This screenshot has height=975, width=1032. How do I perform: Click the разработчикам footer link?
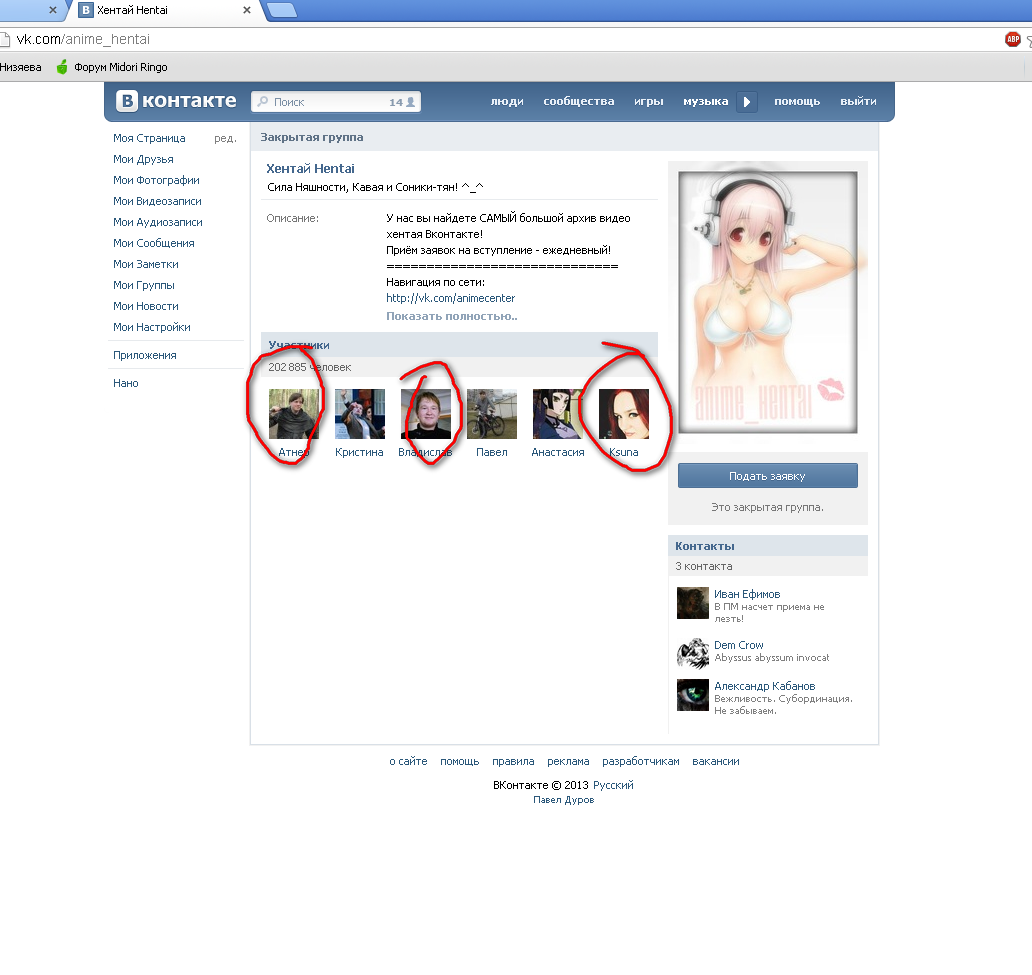point(640,762)
